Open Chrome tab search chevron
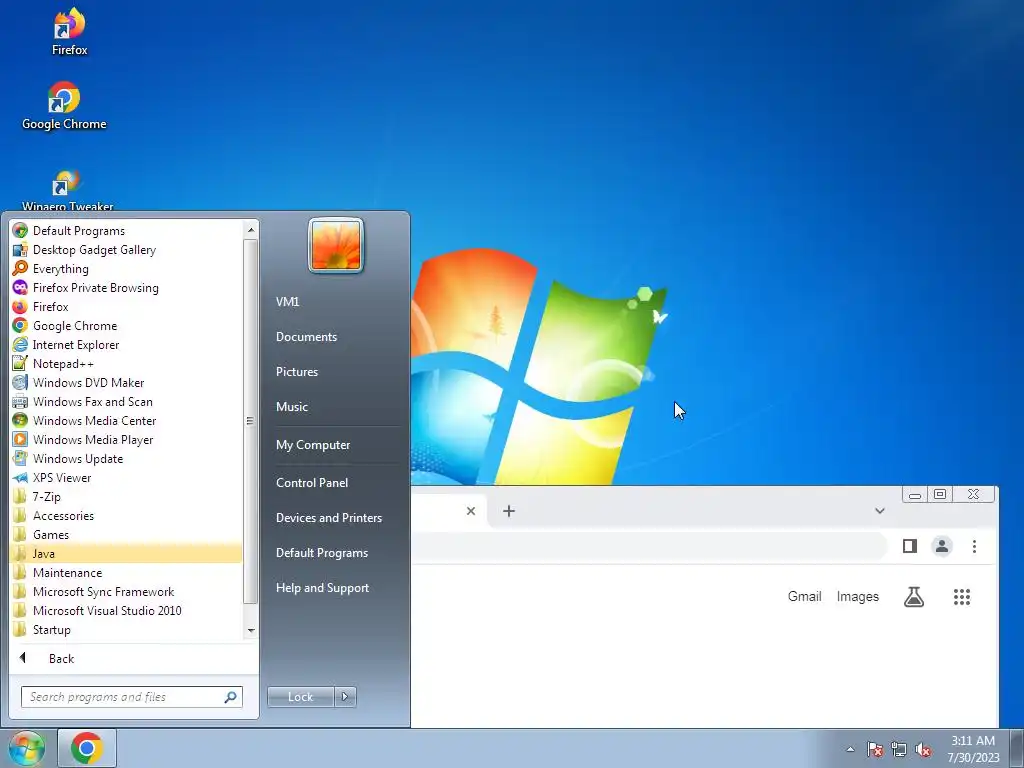 pyautogui.click(x=880, y=511)
